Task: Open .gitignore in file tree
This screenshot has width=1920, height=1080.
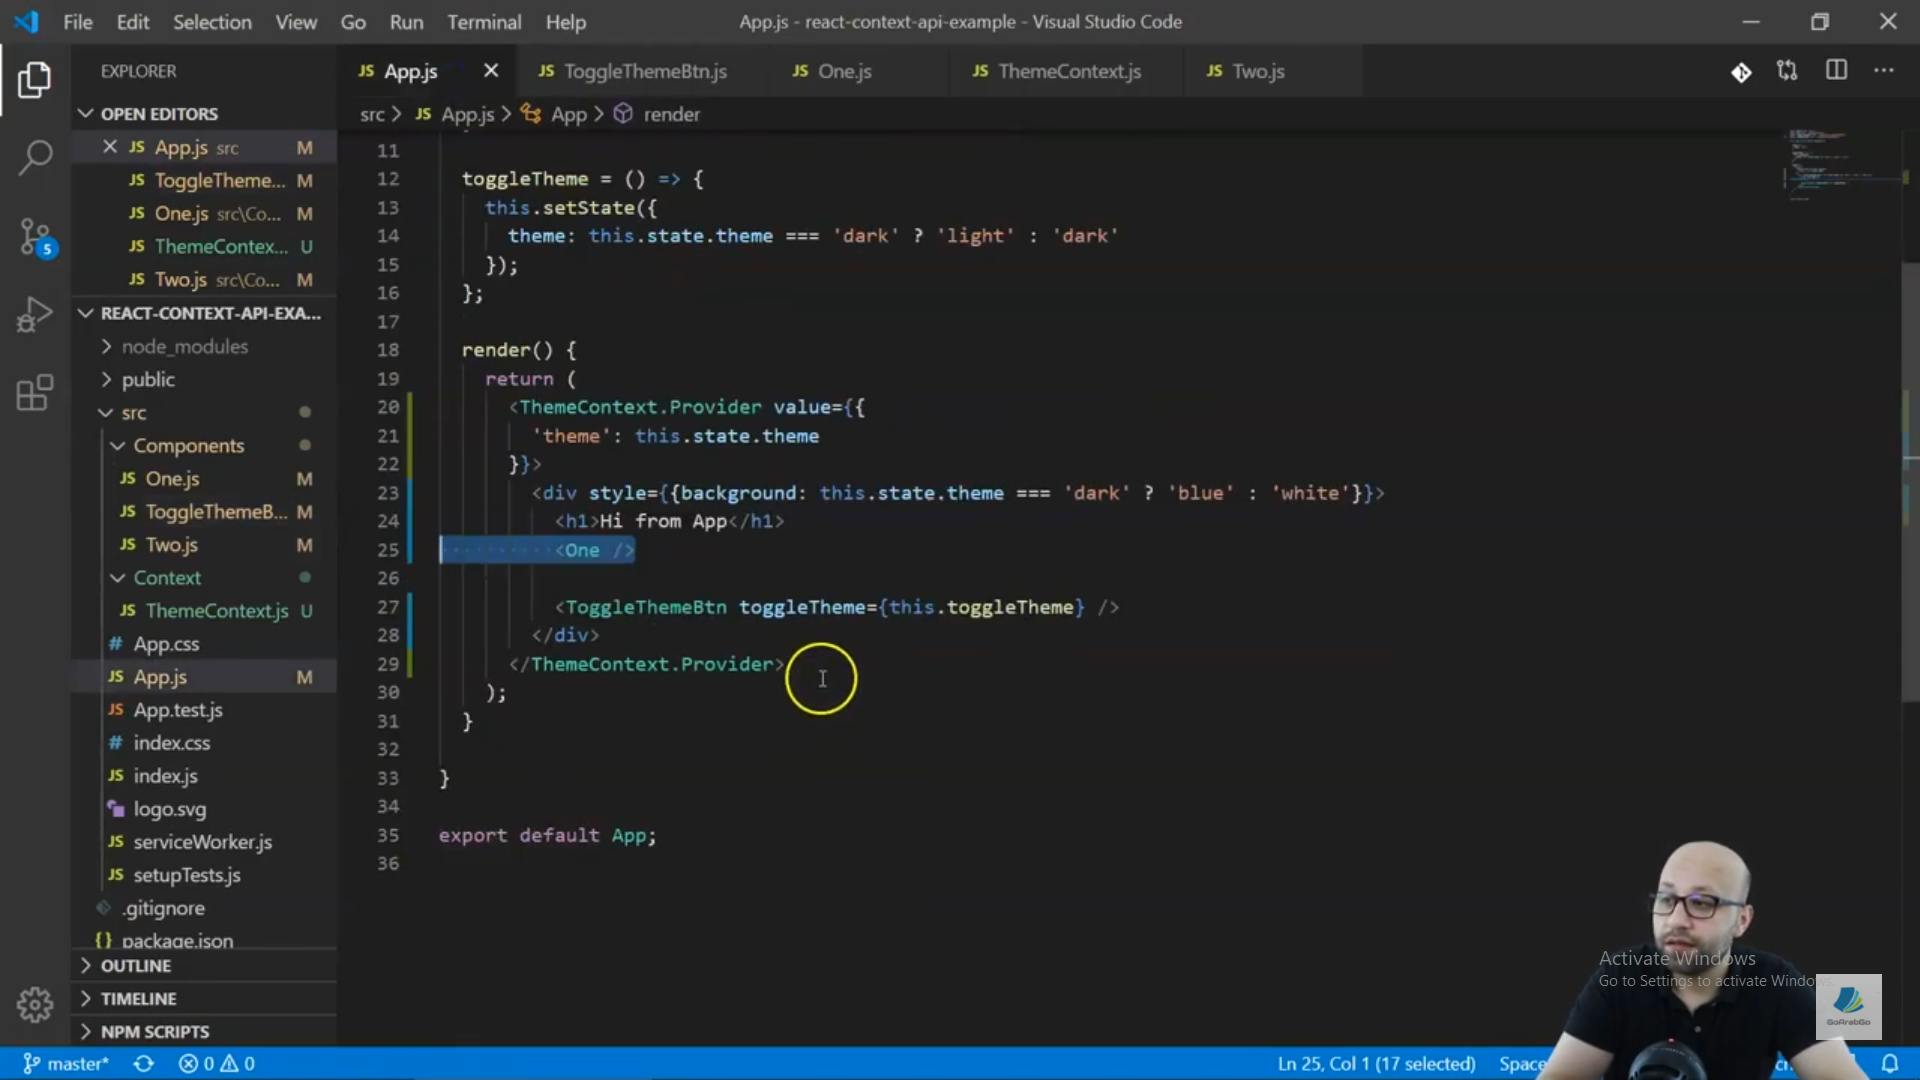Action: pos(204,907)
